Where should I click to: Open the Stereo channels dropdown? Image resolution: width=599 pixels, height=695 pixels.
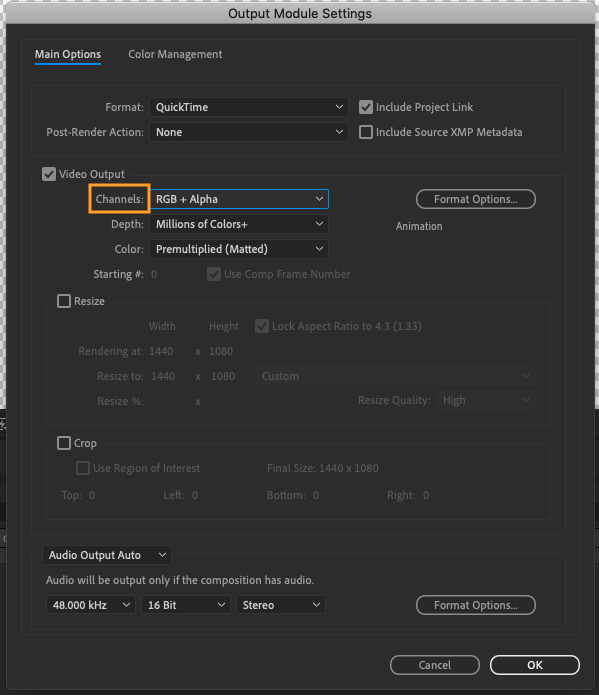pos(281,605)
